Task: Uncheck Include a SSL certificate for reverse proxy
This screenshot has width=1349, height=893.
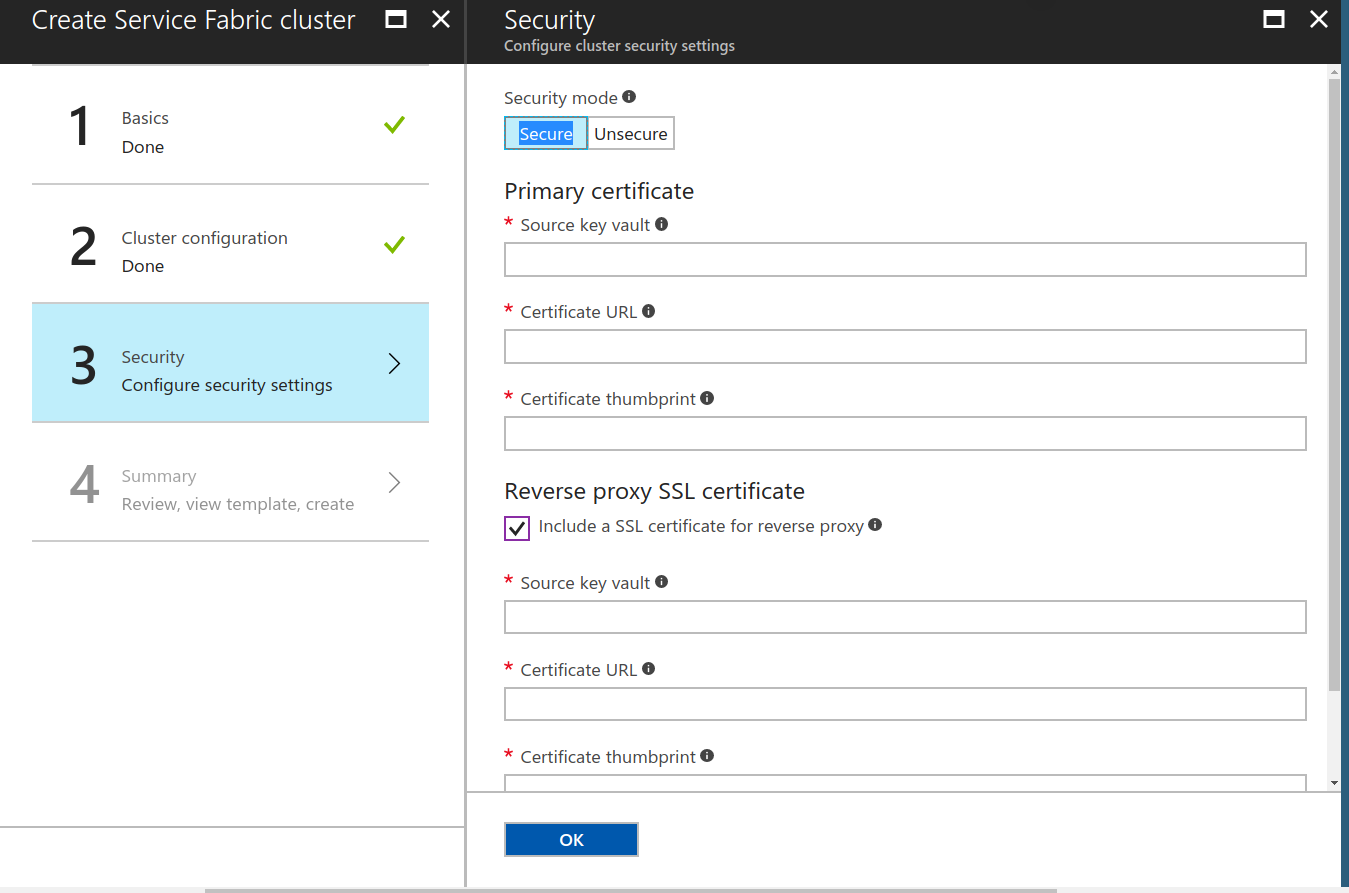Action: click(x=517, y=528)
